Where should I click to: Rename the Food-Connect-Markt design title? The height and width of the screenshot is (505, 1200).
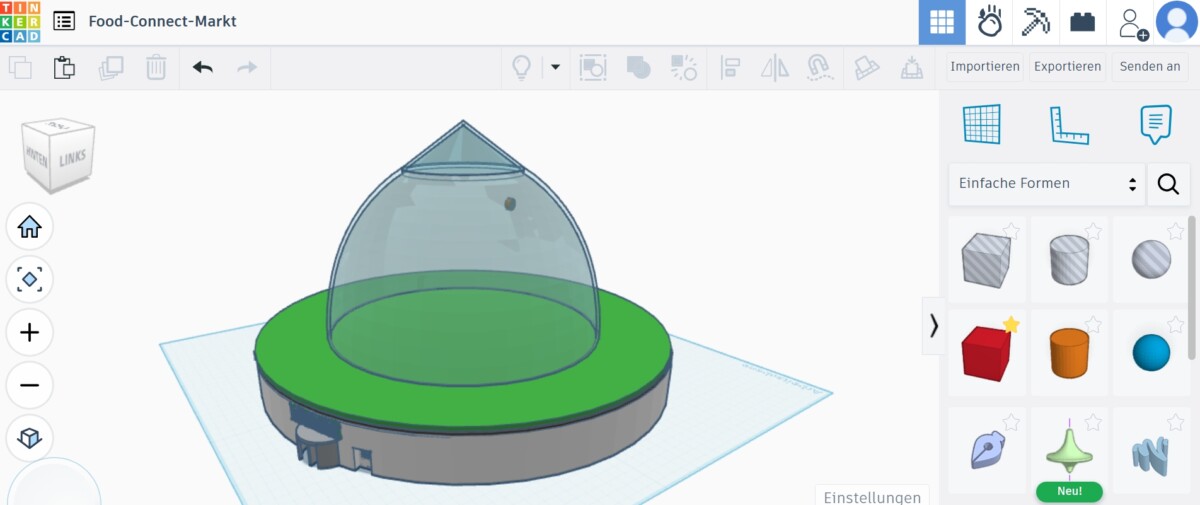162,21
